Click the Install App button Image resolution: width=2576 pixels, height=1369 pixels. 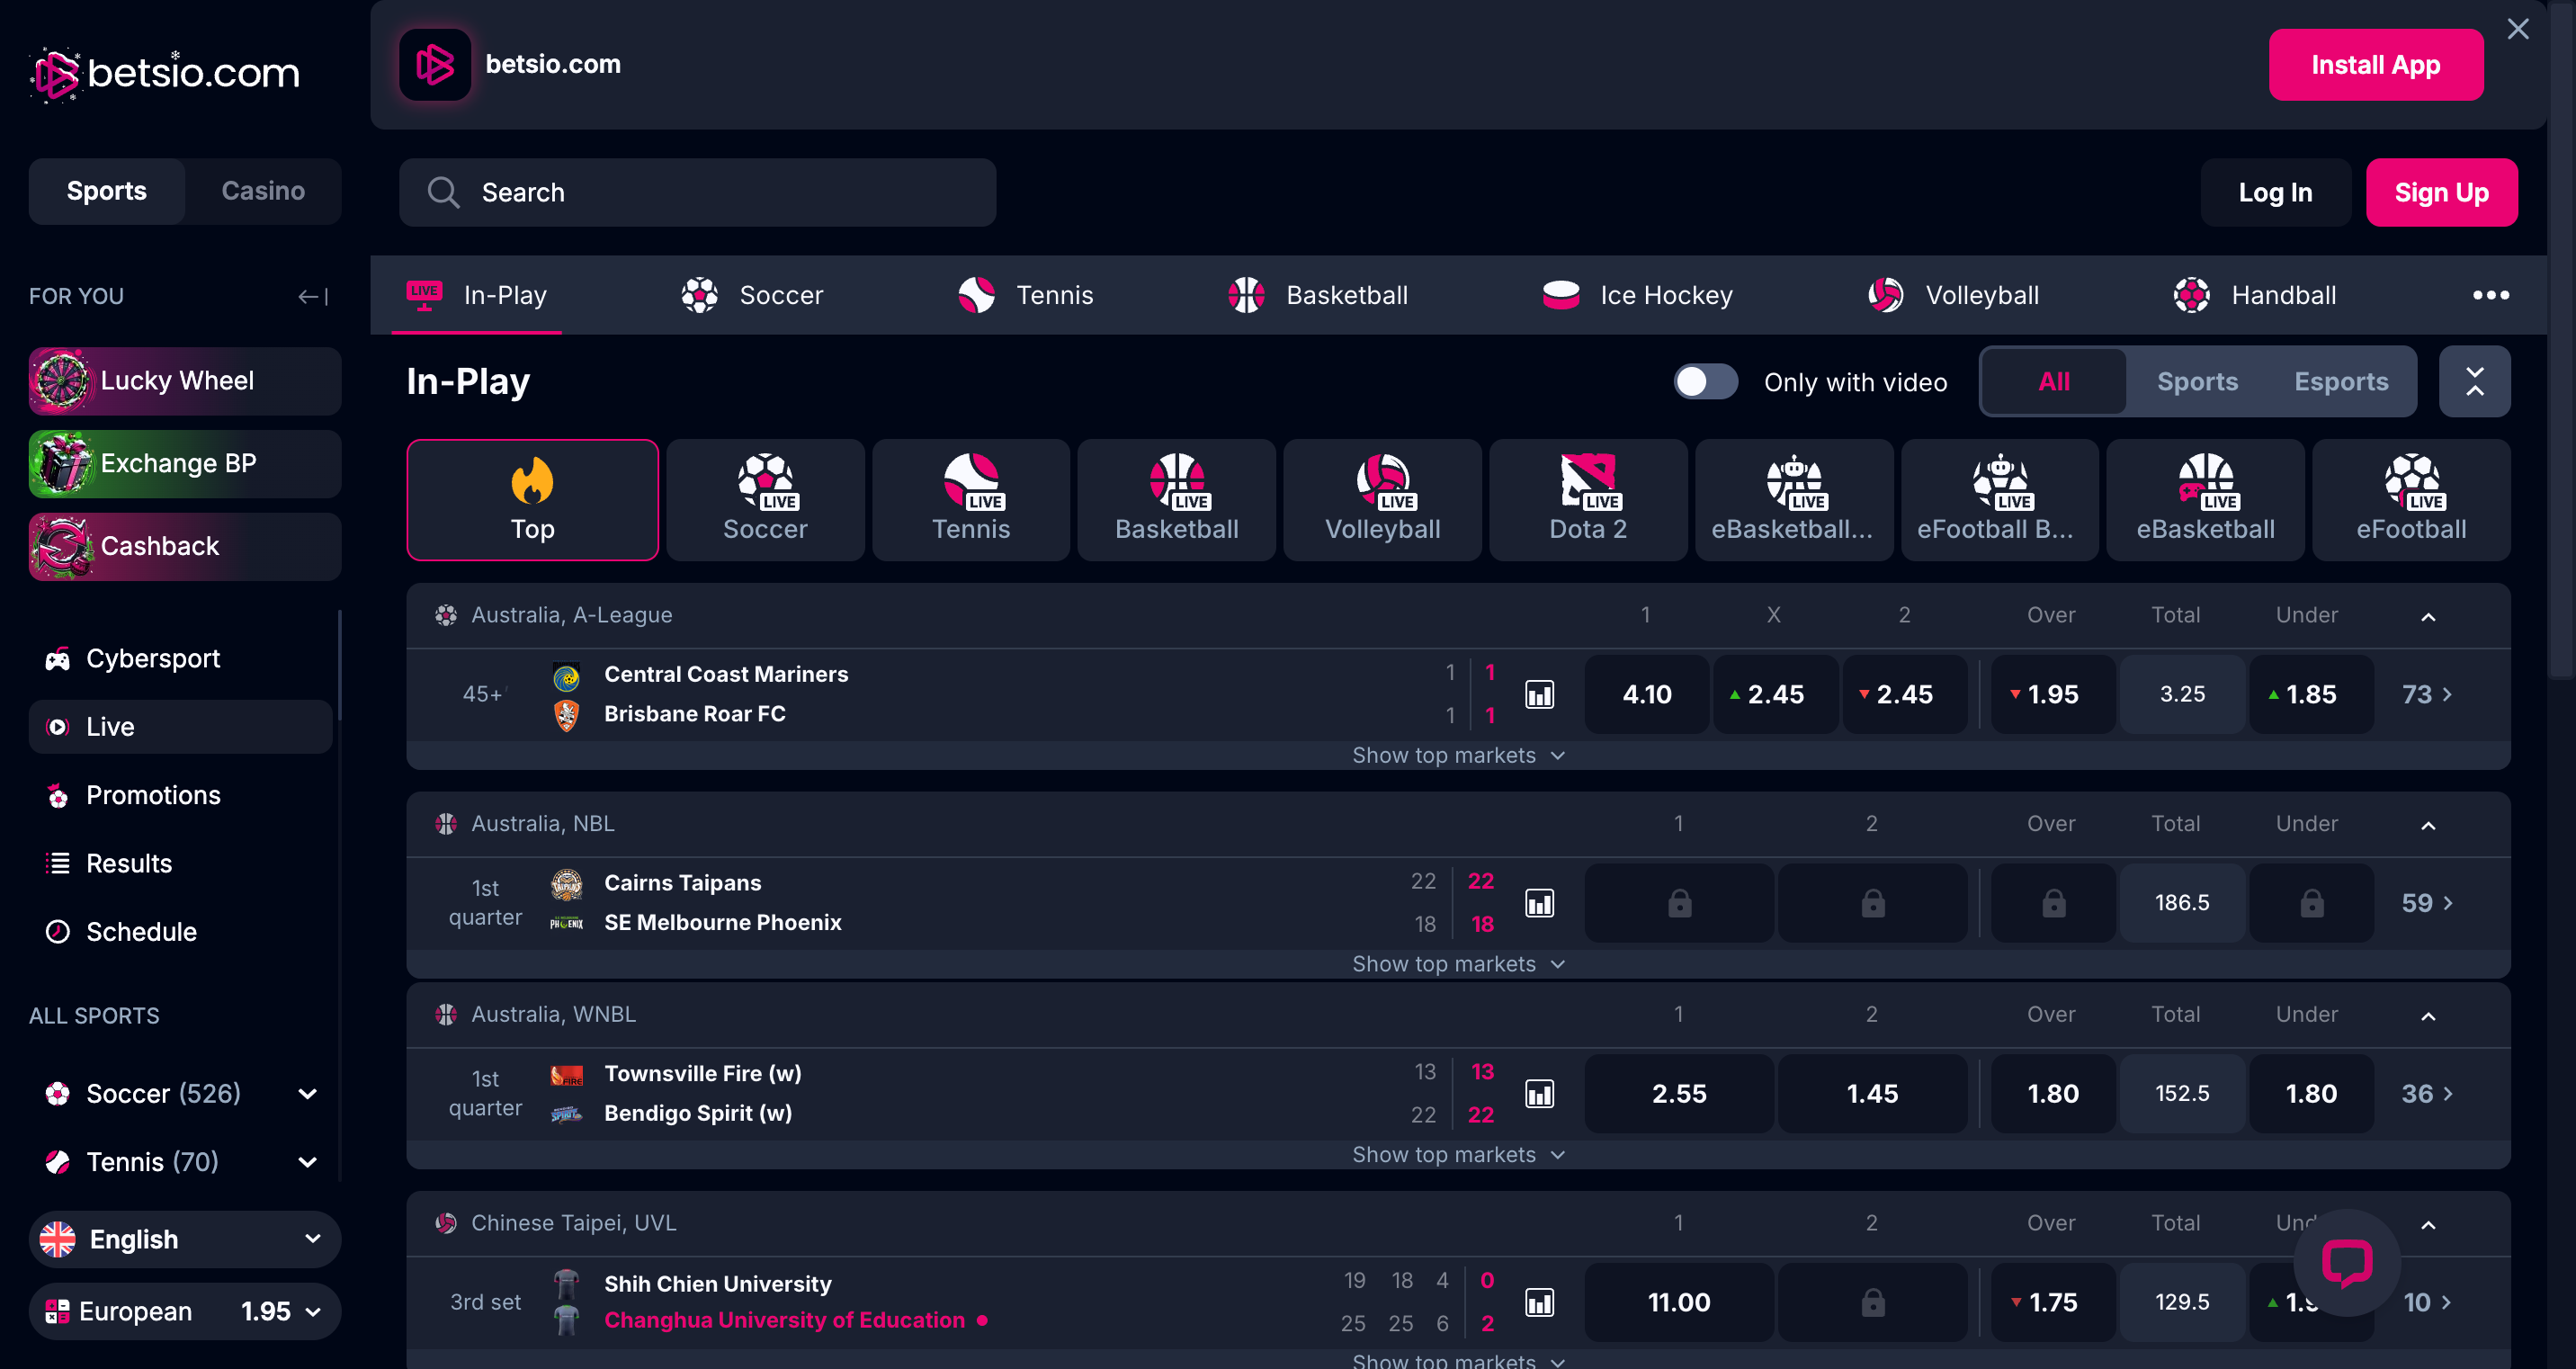[2375, 65]
